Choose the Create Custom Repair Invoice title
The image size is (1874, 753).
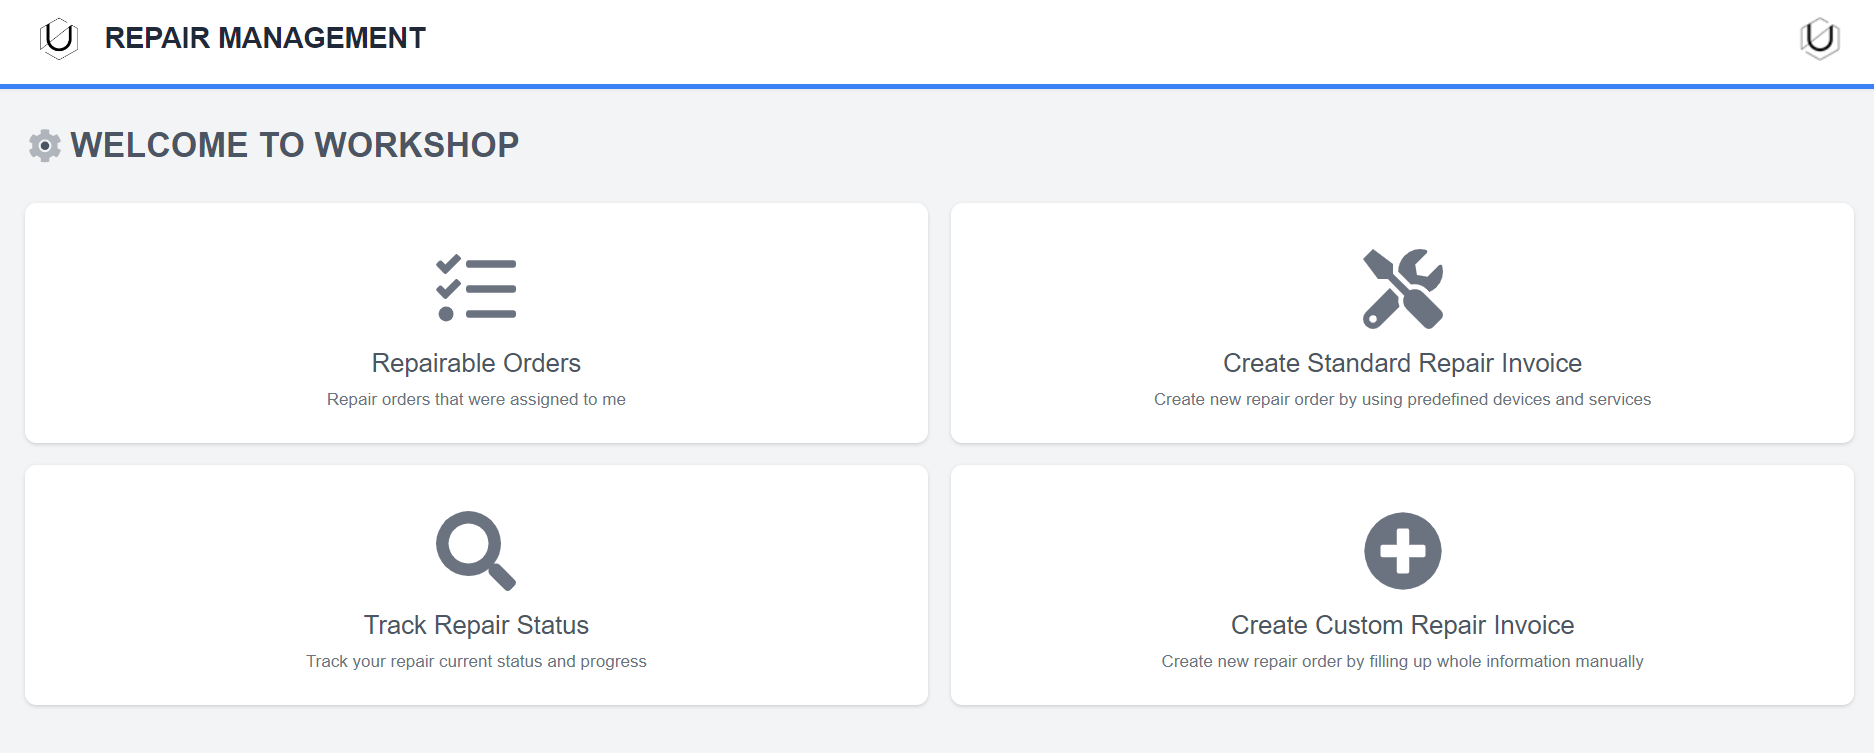pos(1402,625)
